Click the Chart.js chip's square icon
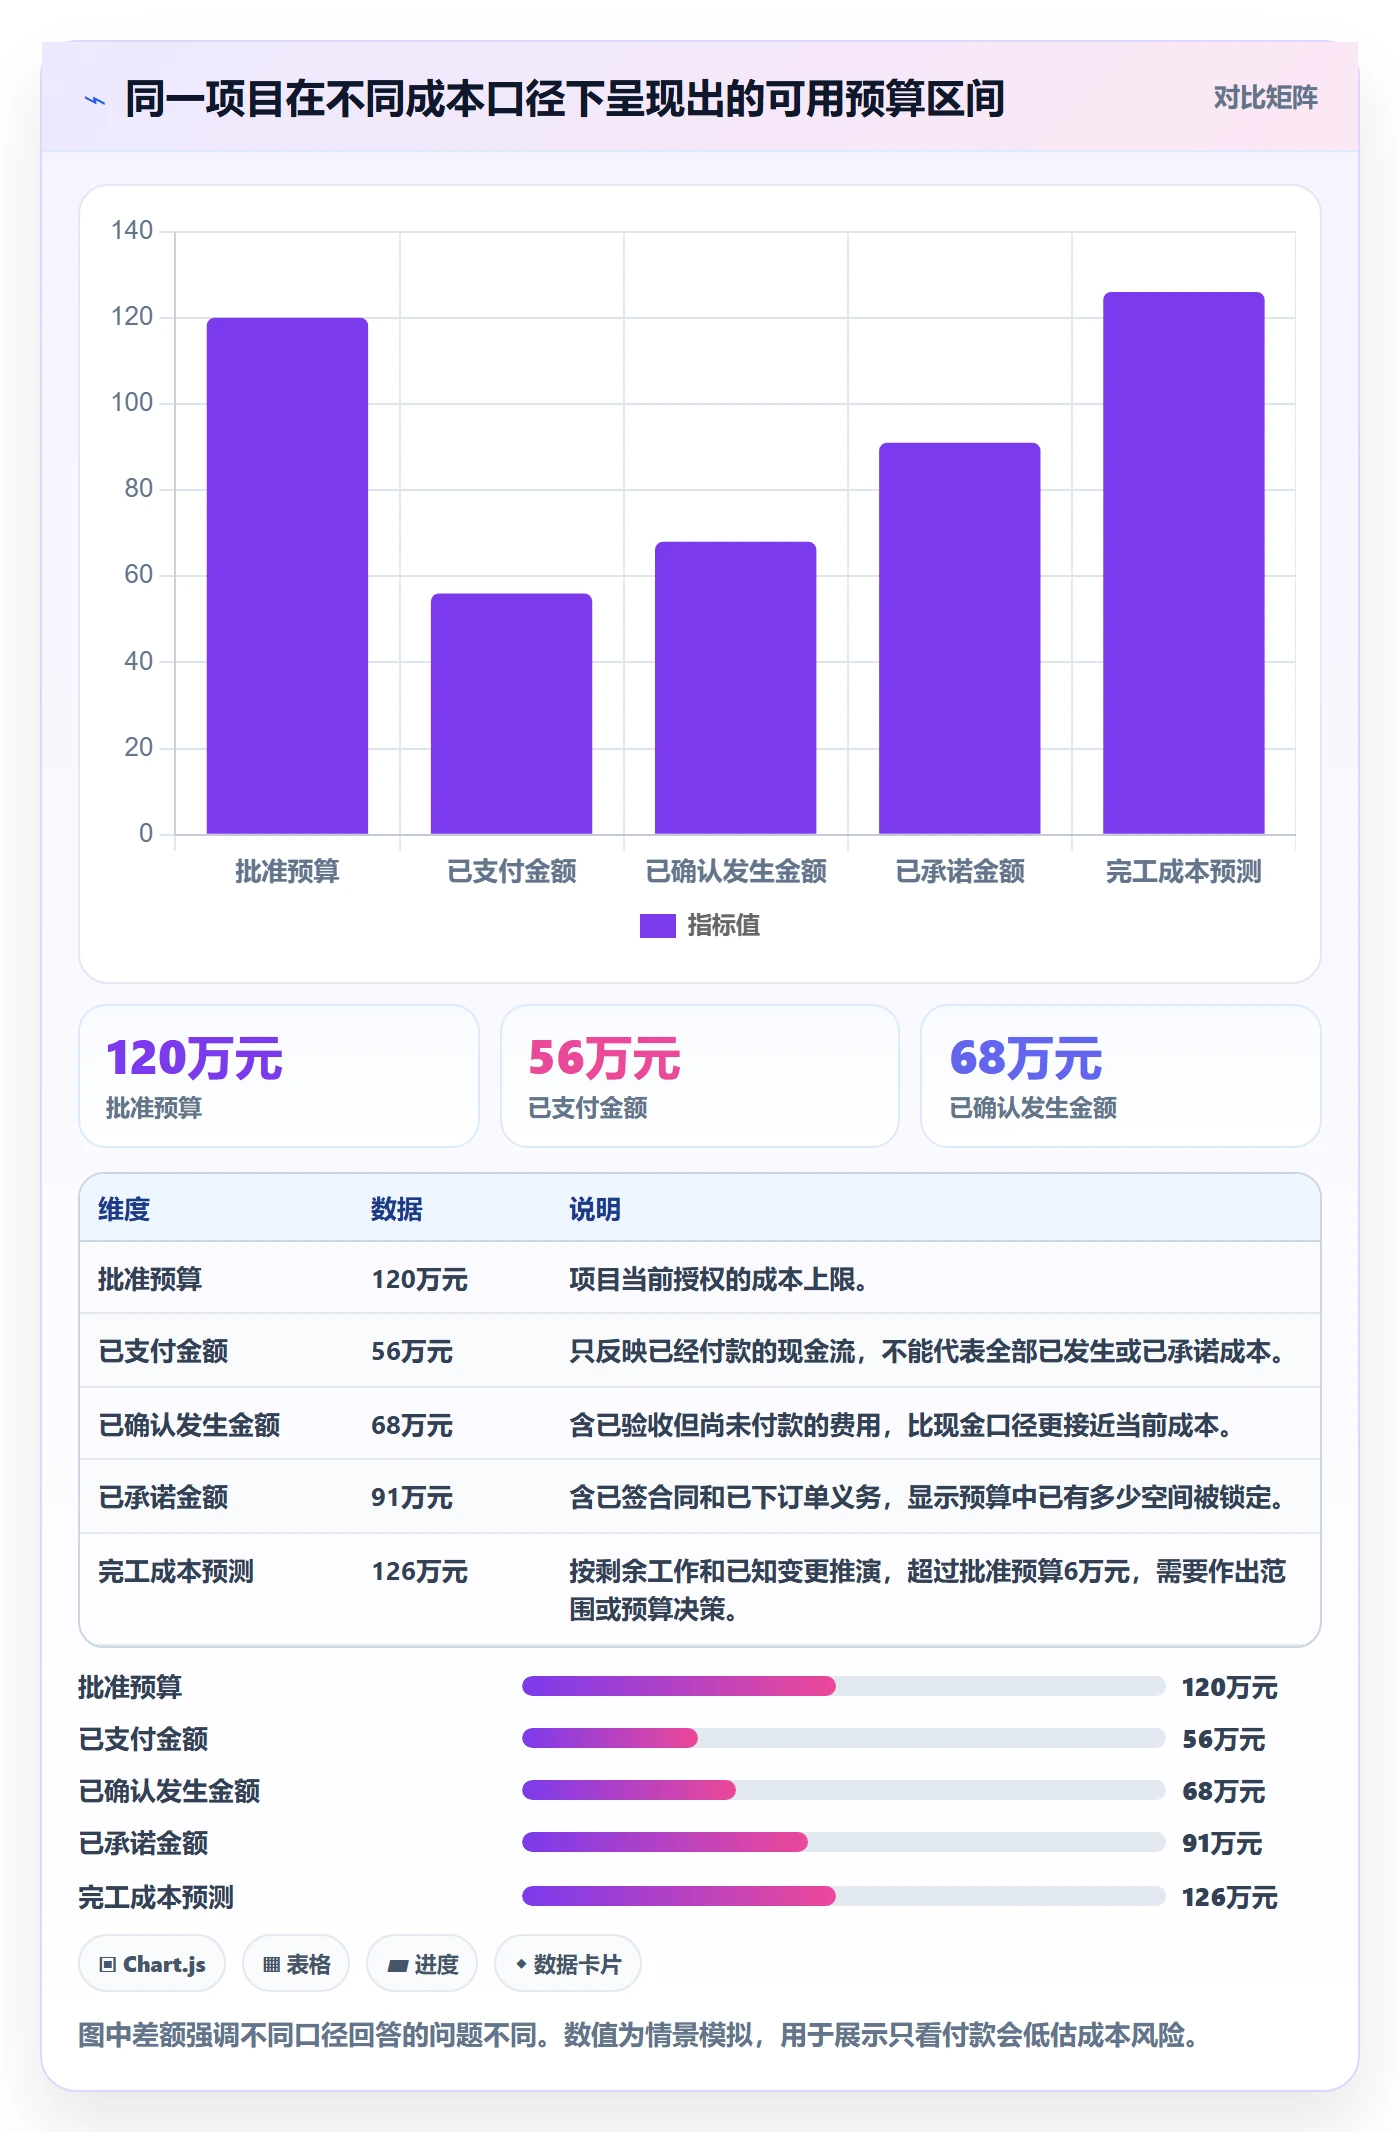 tap(108, 1965)
